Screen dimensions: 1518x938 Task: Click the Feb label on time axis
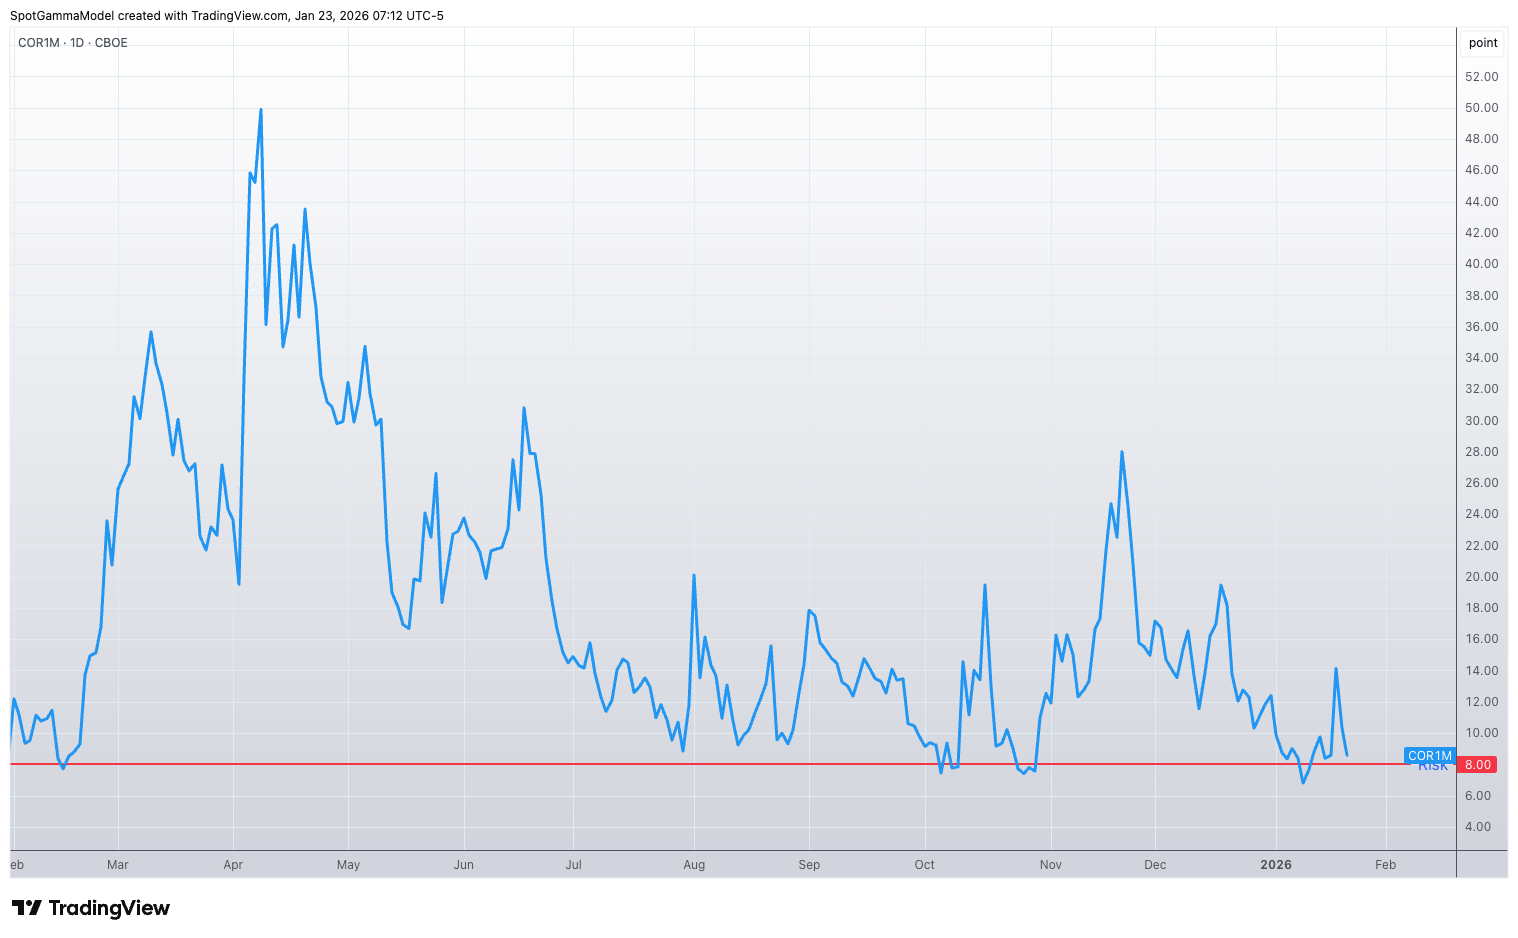[1385, 865]
